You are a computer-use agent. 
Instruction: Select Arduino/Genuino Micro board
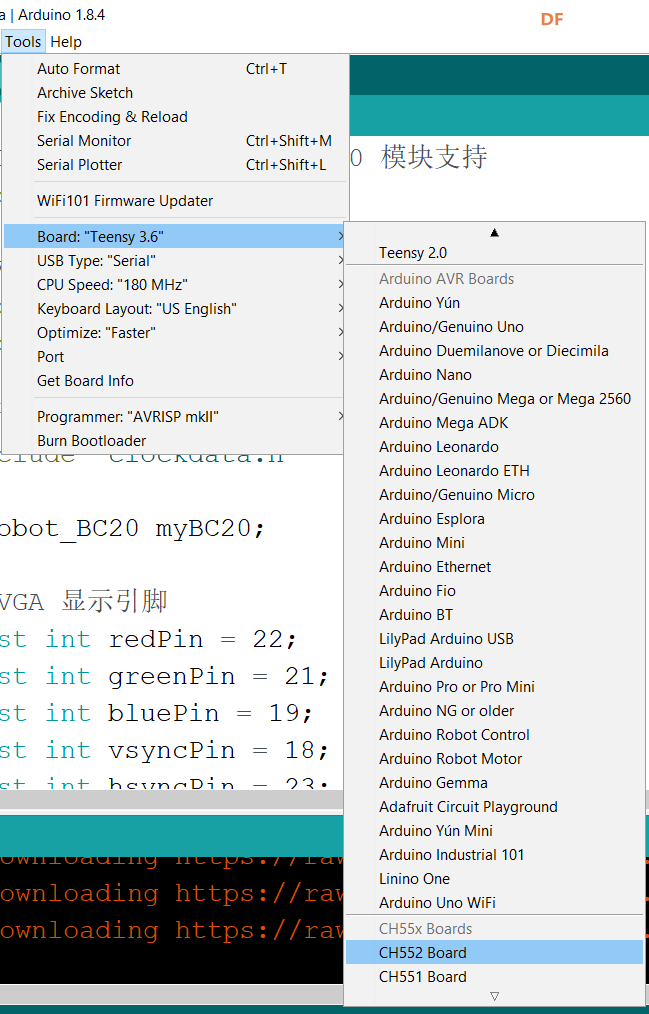[495, 494]
